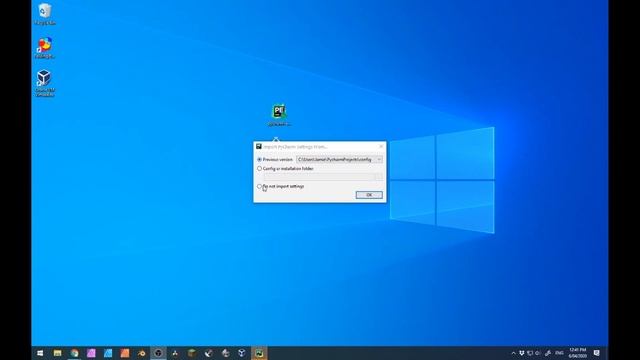Select the VirtualBox desktop shortcut
The height and width of the screenshot is (360, 640).
click(x=44, y=83)
